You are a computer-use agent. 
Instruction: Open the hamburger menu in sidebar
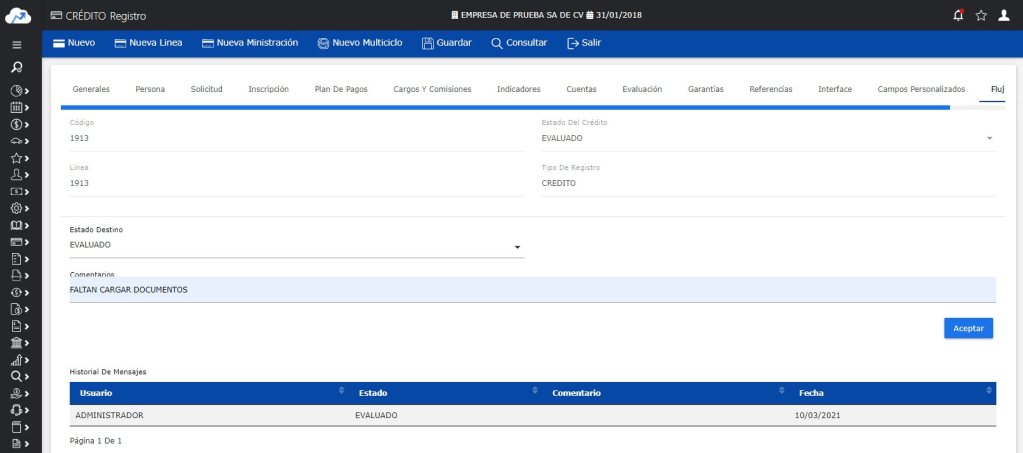tap(16, 45)
